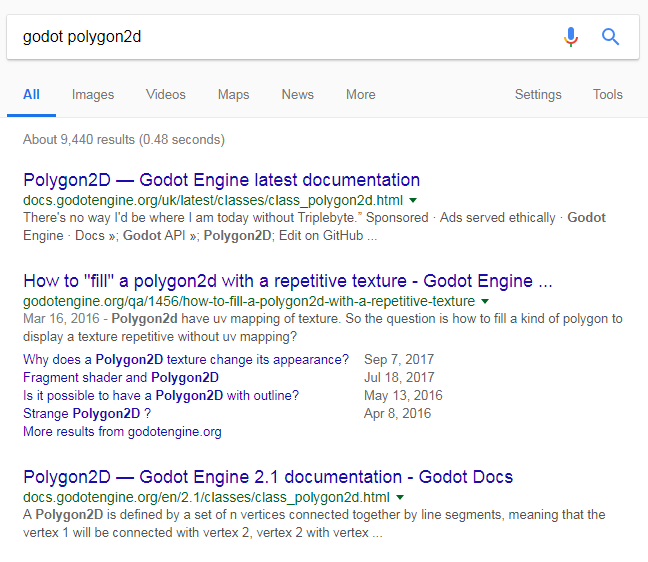648x562 pixels.
Task: Open Polygon2D Godot Engine 2.1 documentation result
Action: [x=268, y=477]
